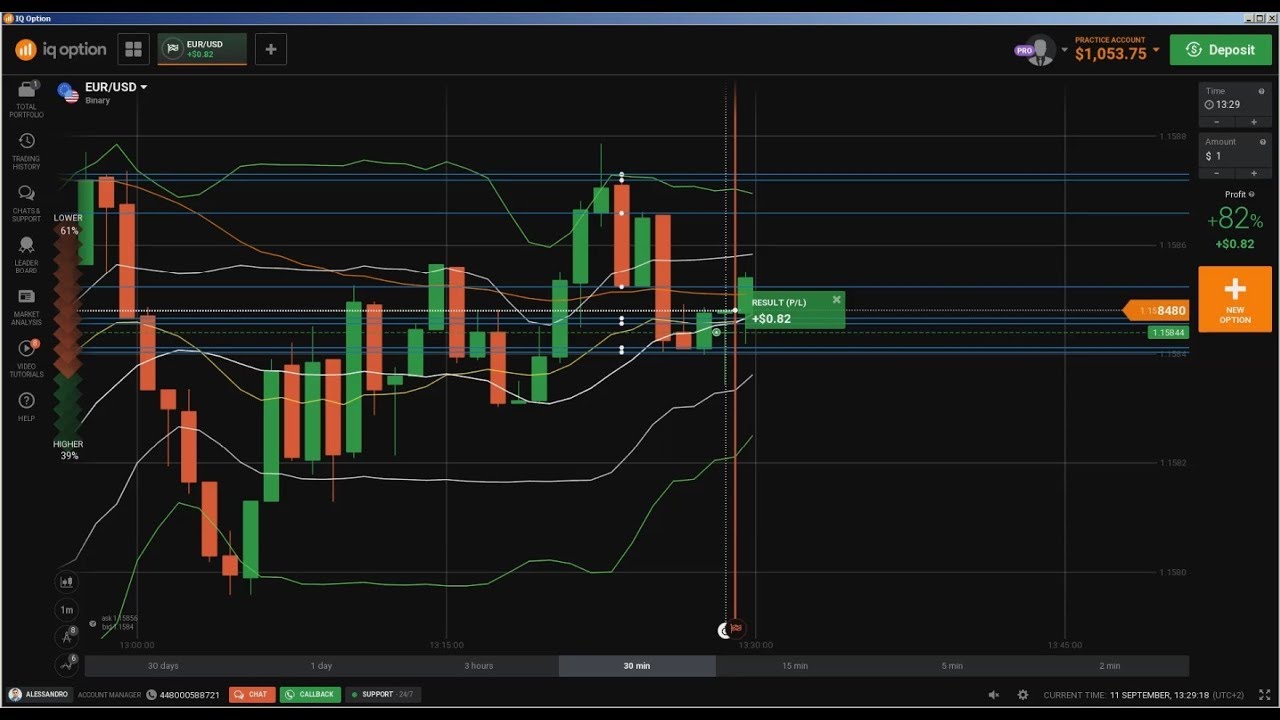Screen dimensions: 1280x720
Task: Open the chart type candles icon
Action: pos(67,581)
